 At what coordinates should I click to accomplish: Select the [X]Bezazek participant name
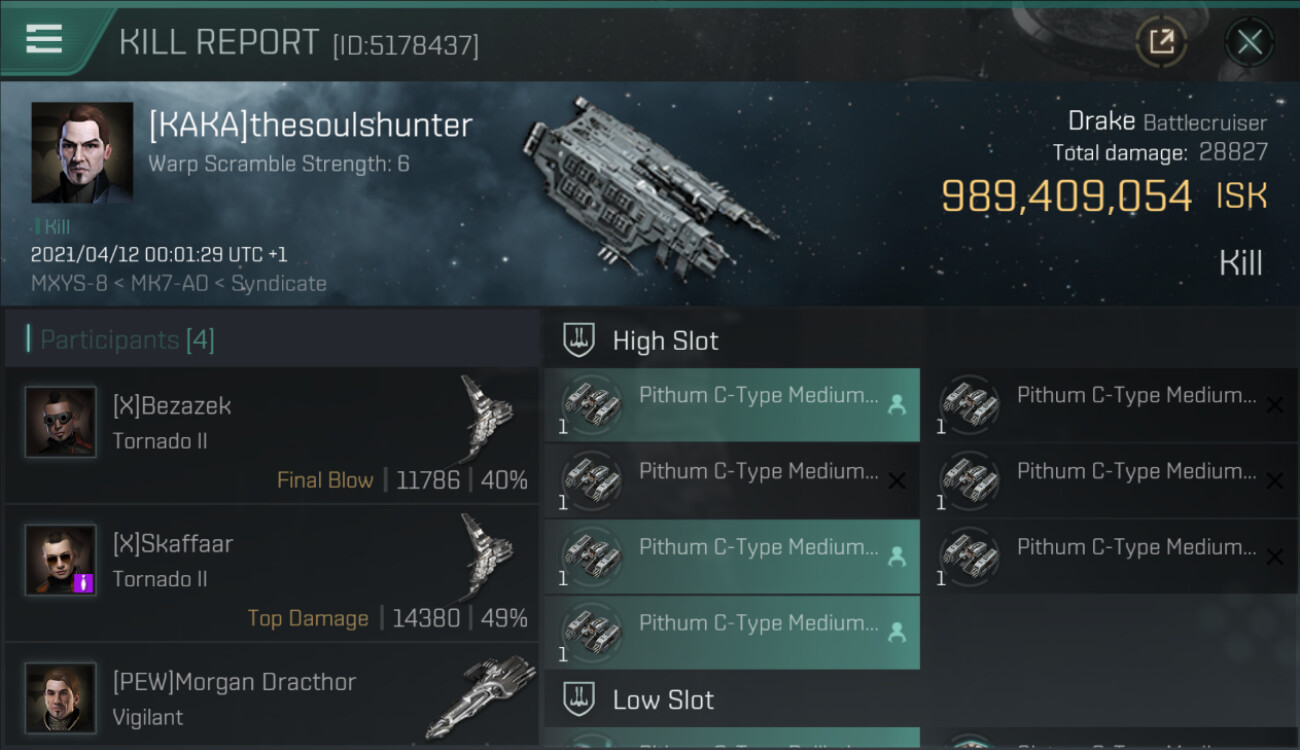pos(172,405)
